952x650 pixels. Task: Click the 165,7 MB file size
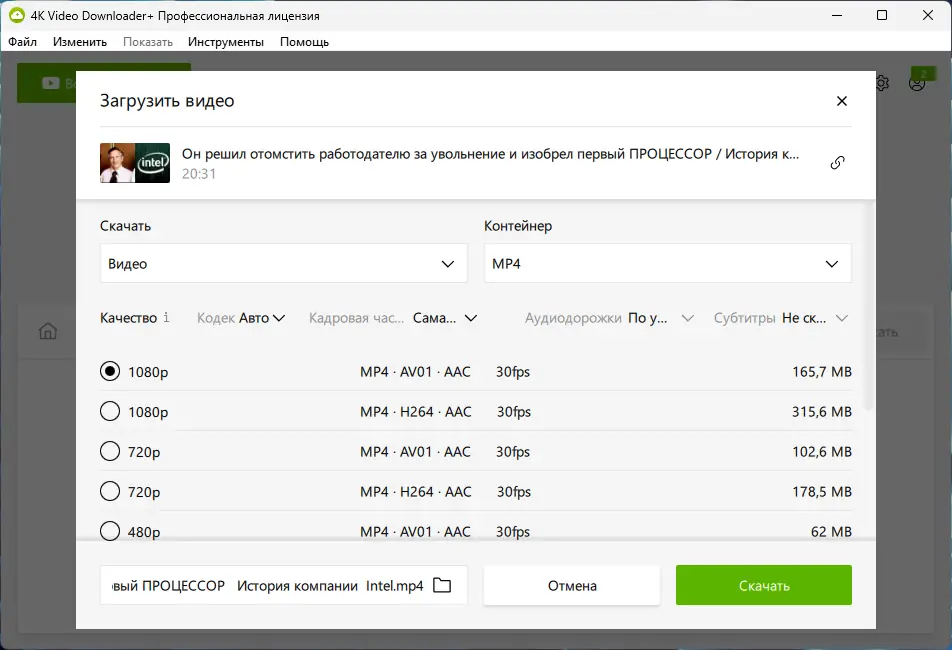pyautogui.click(x=821, y=371)
